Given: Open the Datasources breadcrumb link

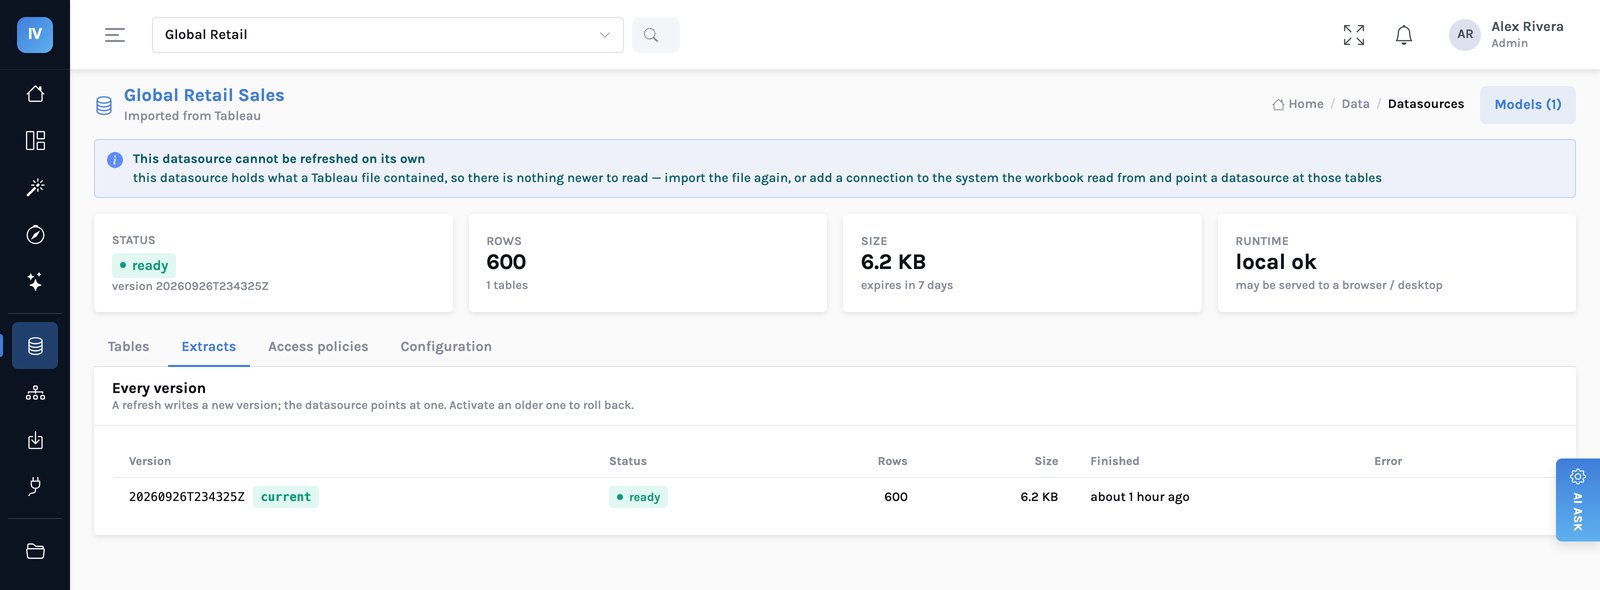Looking at the screenshot, I should coord(1426,104).
